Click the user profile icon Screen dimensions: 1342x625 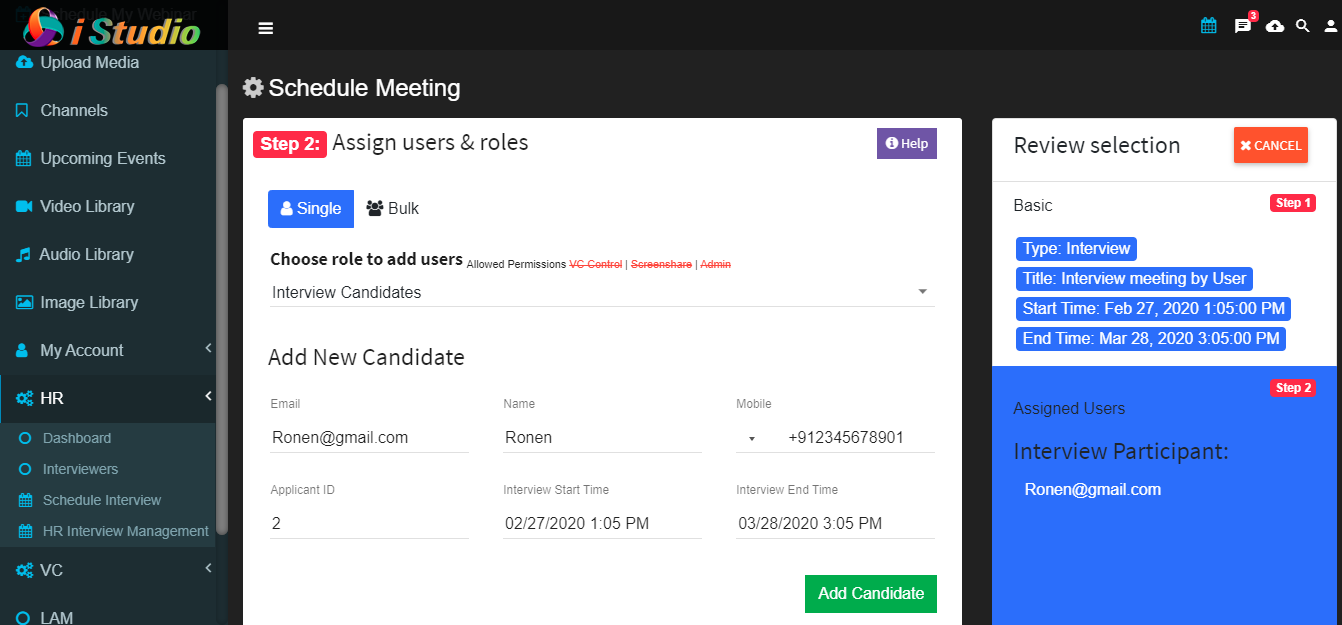pyautogui.click(x=1331, y=26)
